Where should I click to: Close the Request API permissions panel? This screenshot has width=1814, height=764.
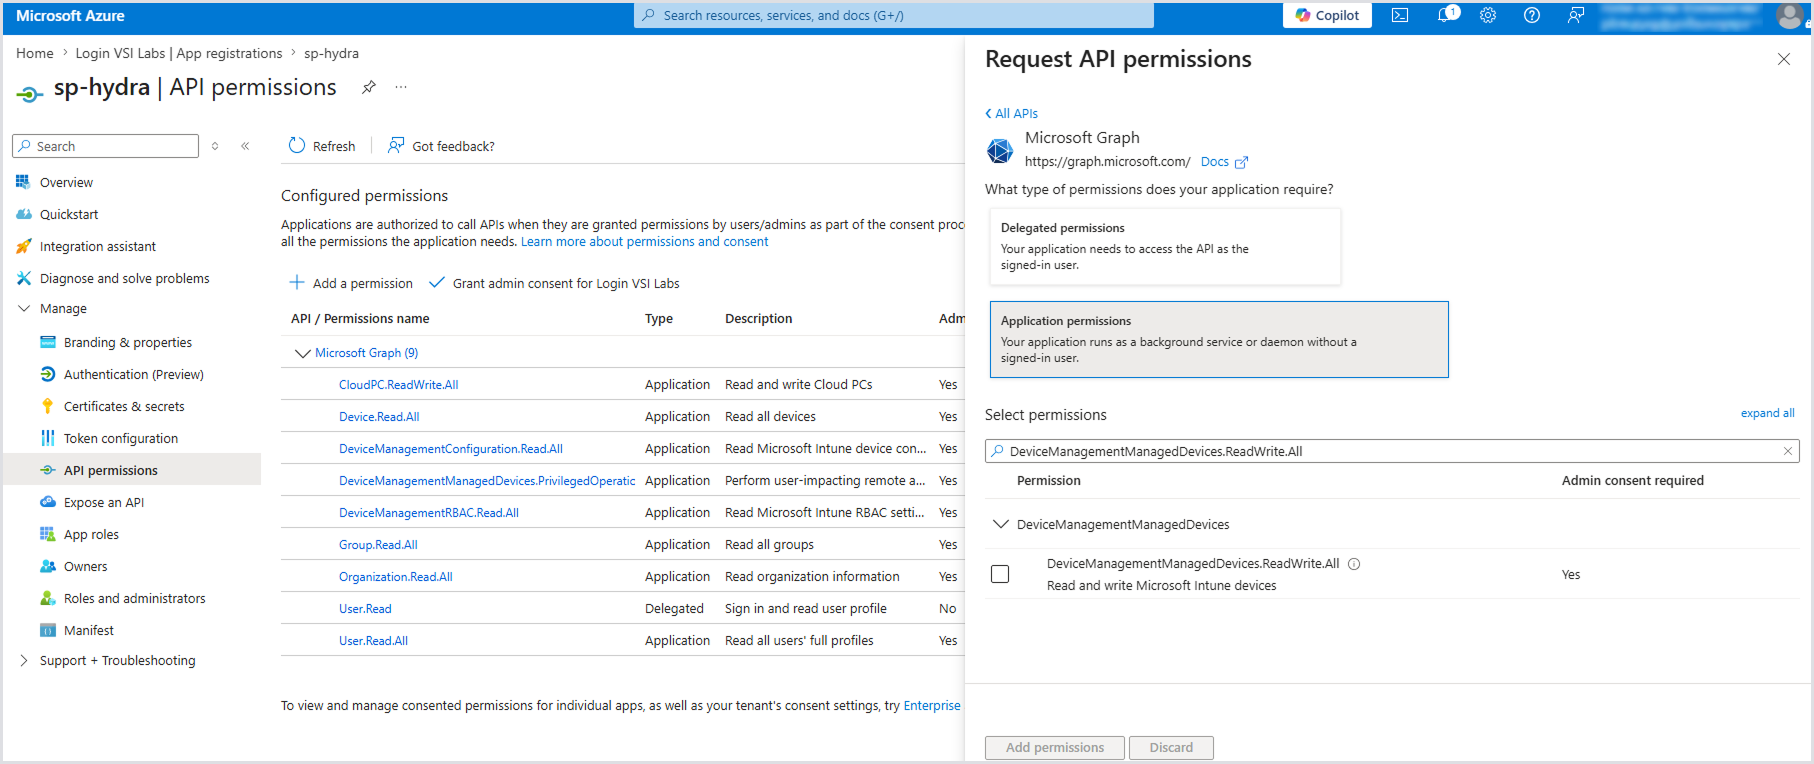(1783, 59)
